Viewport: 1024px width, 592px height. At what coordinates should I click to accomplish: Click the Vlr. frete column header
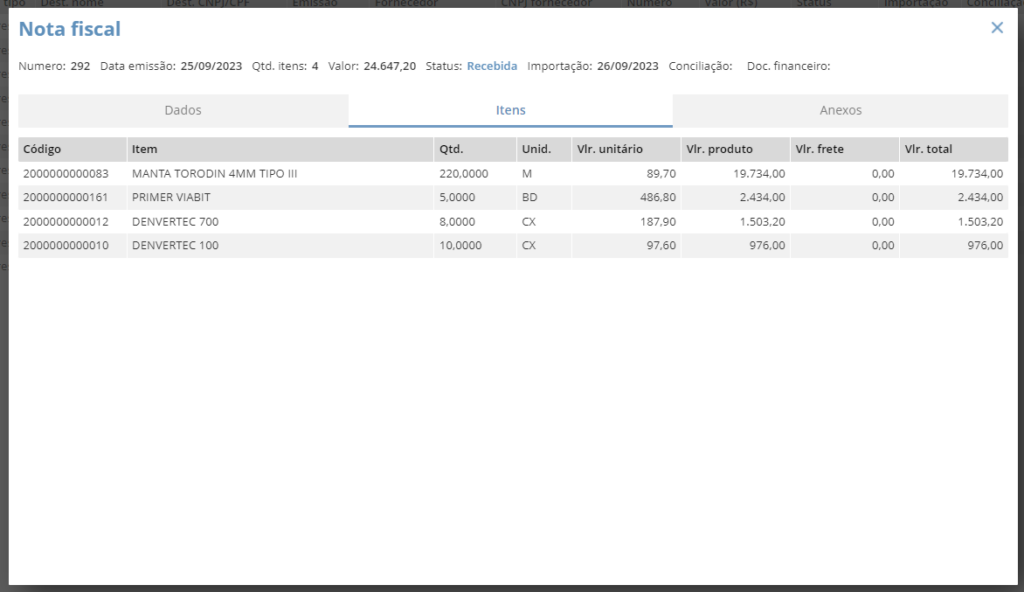coord(844,149)
